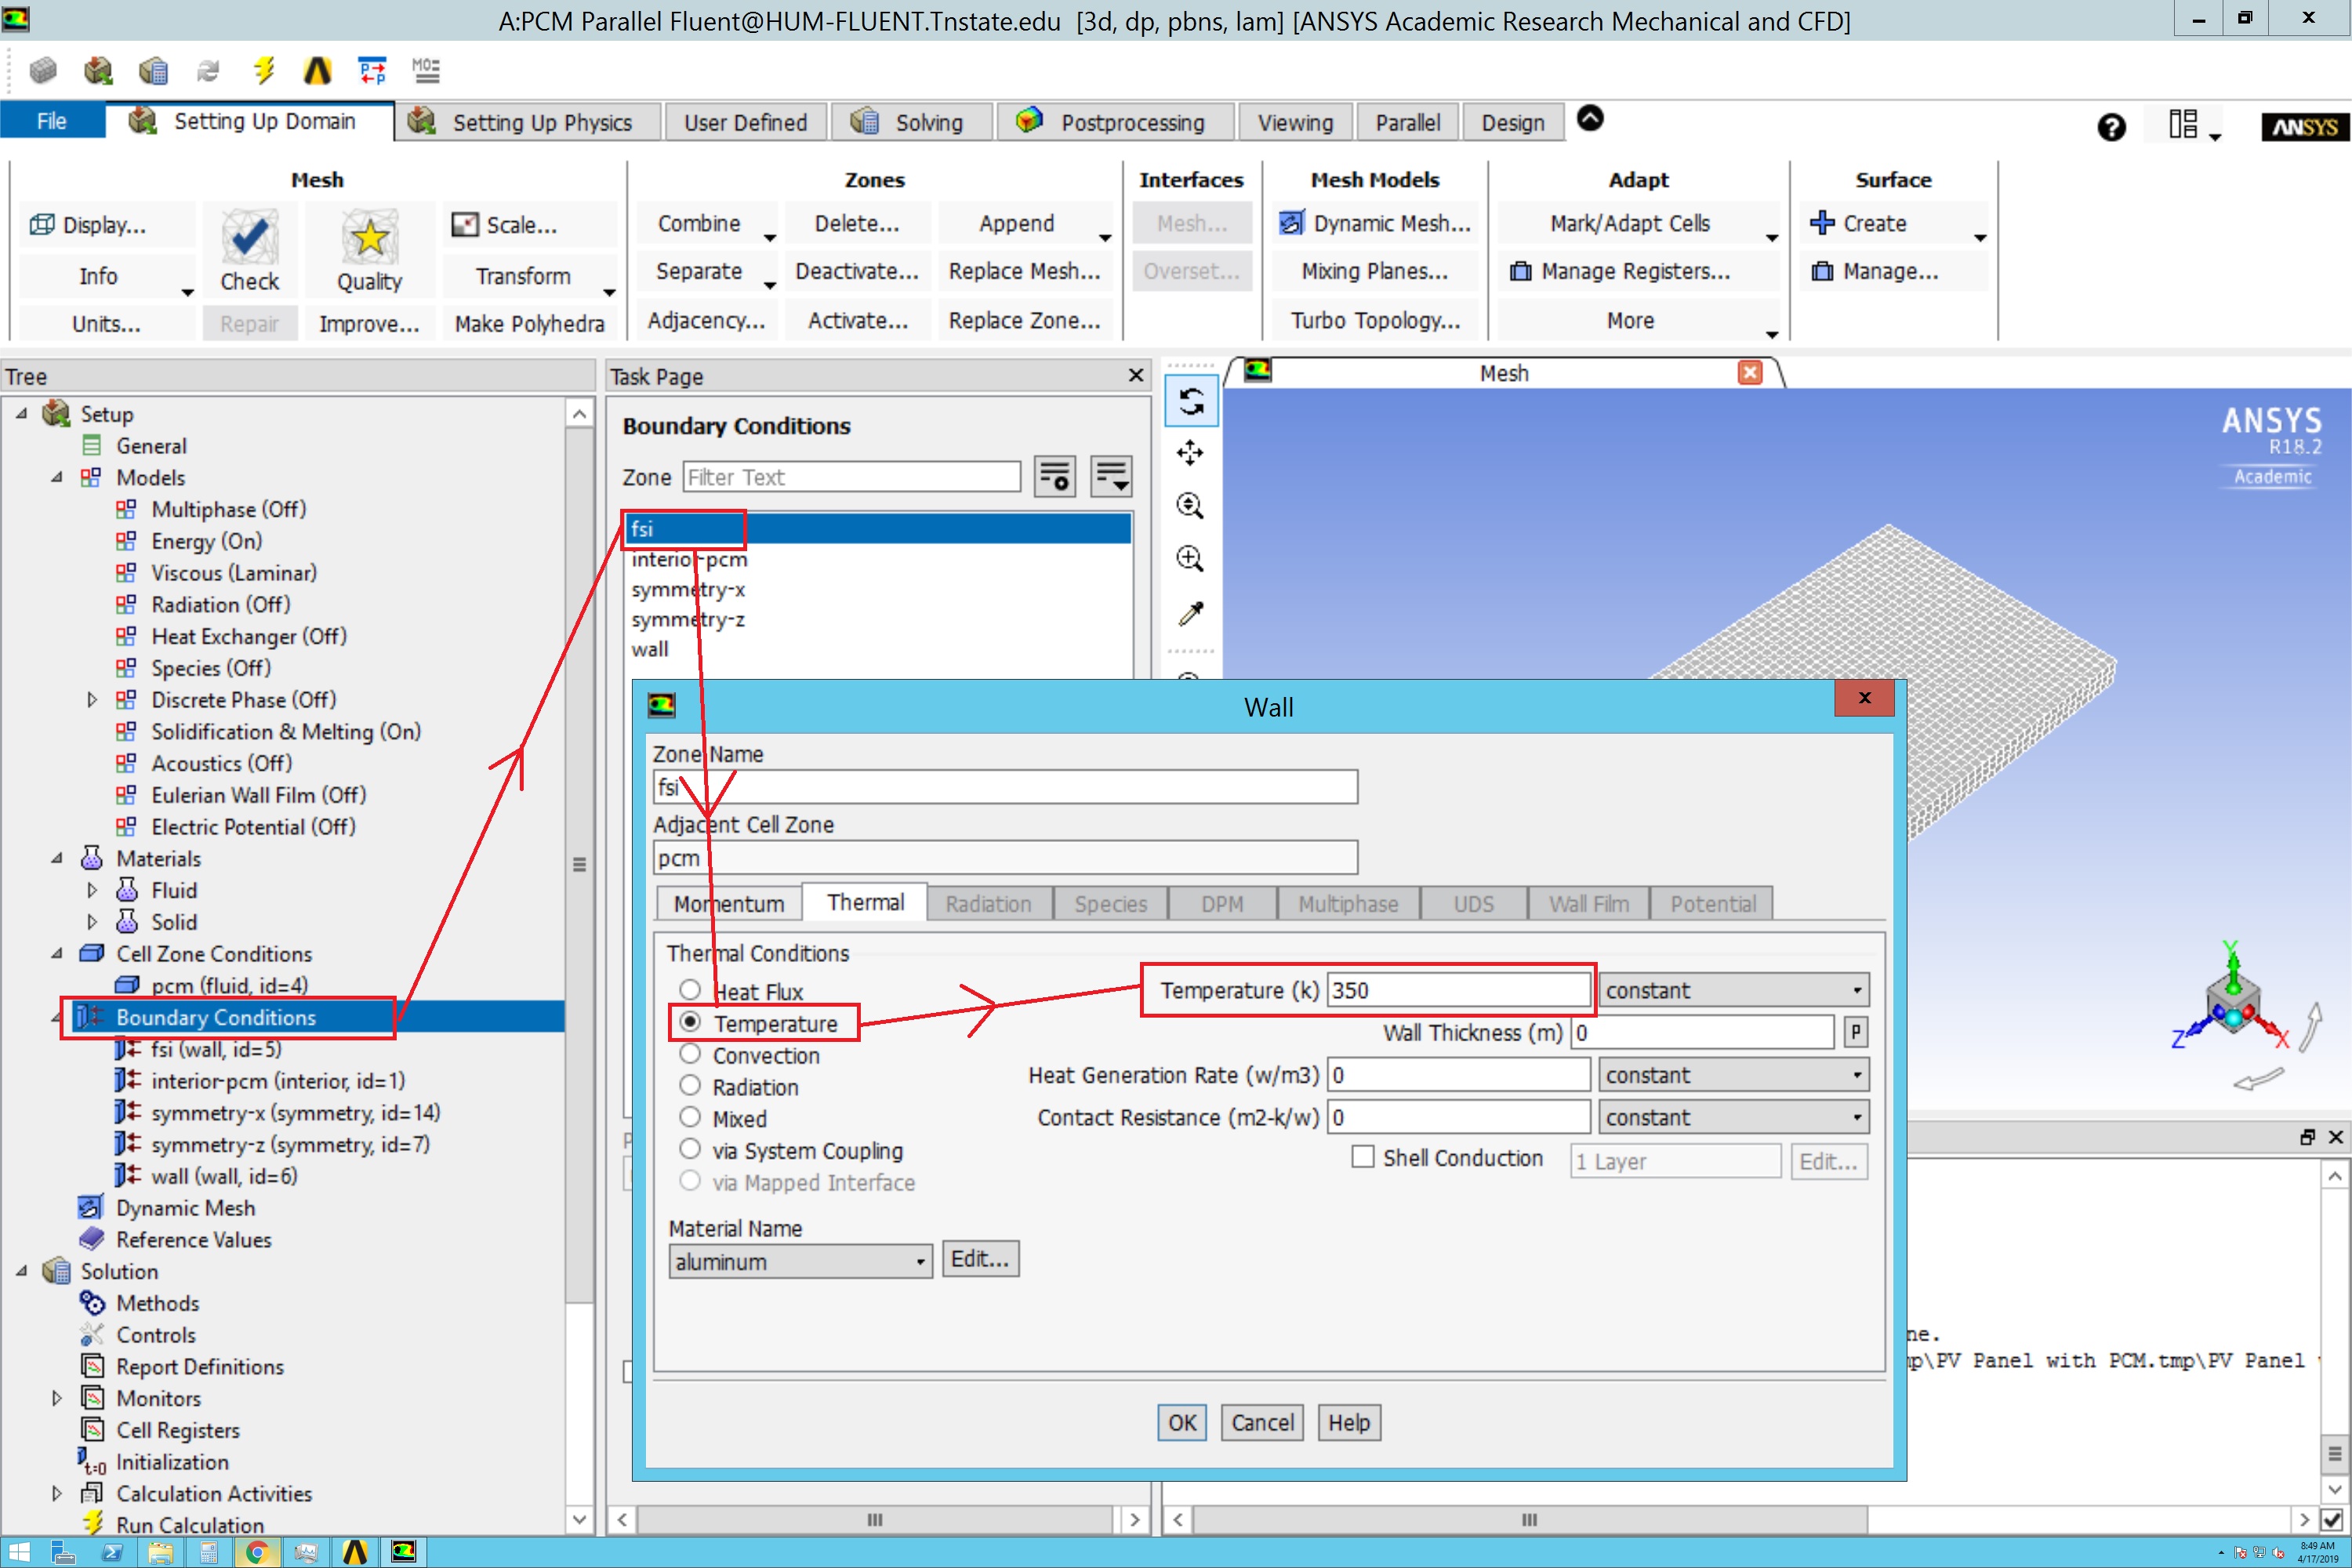Screen dimensions: 2352x1568
Task: Switch to Setting Up Physics ribbon tab
Action: (x=527, y=122)
